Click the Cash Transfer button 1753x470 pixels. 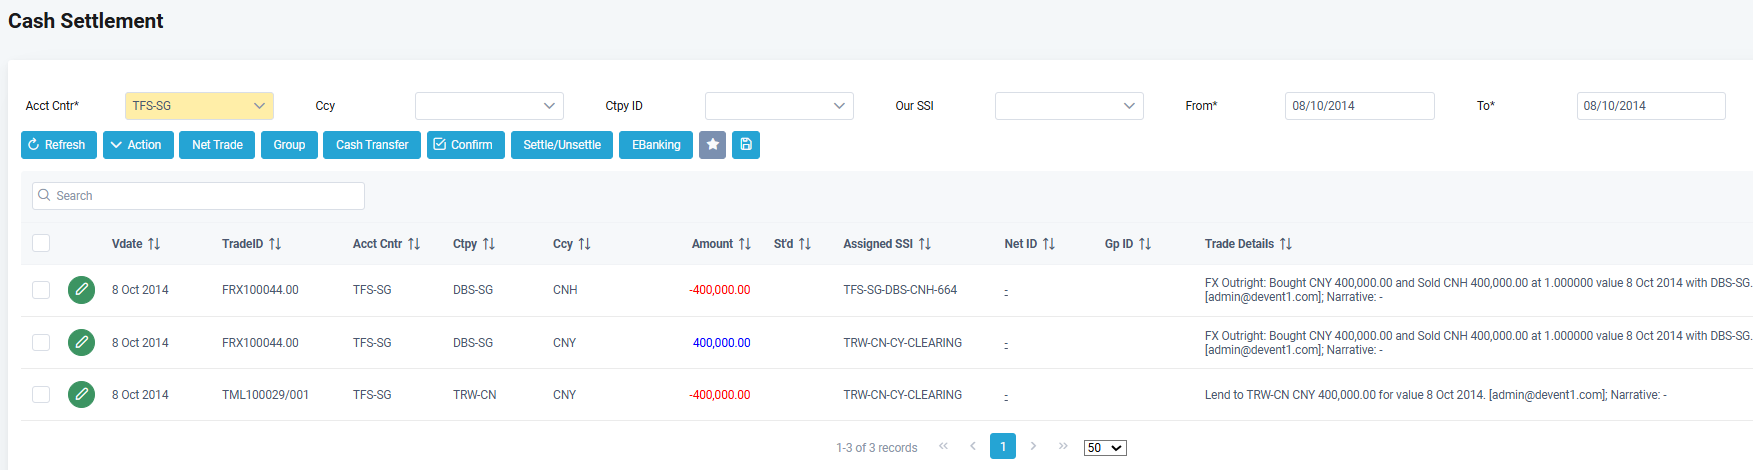coord(372,145)
